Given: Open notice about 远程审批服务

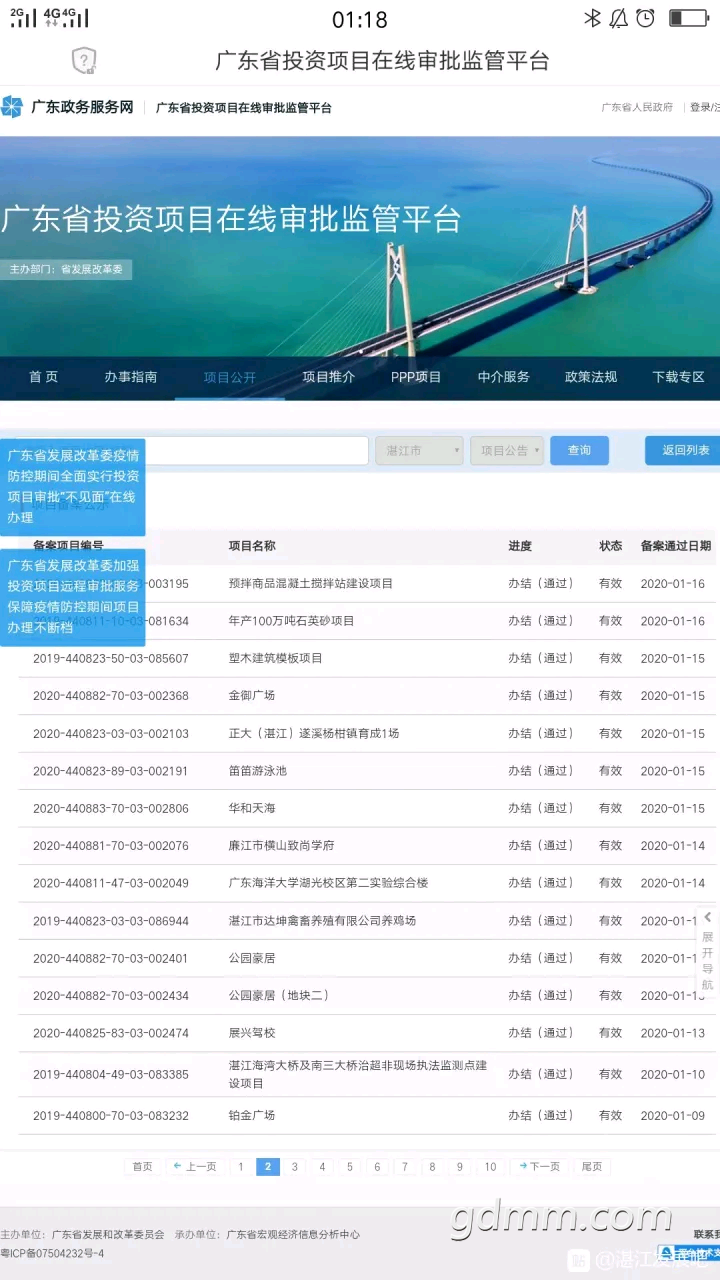Looking at the screenshot, I should pos(72,596).
